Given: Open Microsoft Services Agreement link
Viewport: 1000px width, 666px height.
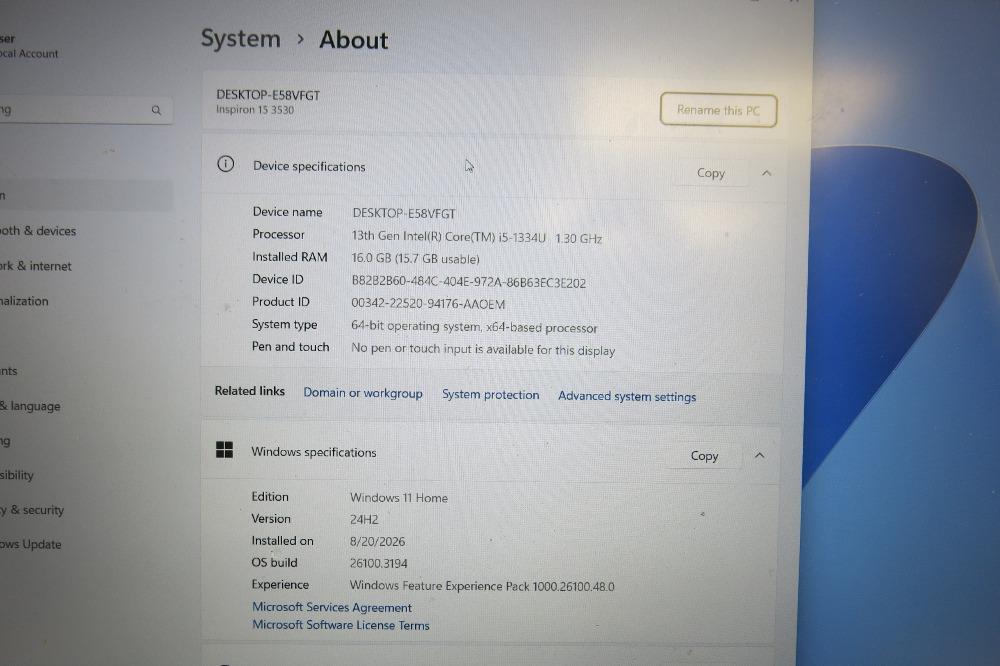Looking at the screenshot, I should tap(332, 607).
